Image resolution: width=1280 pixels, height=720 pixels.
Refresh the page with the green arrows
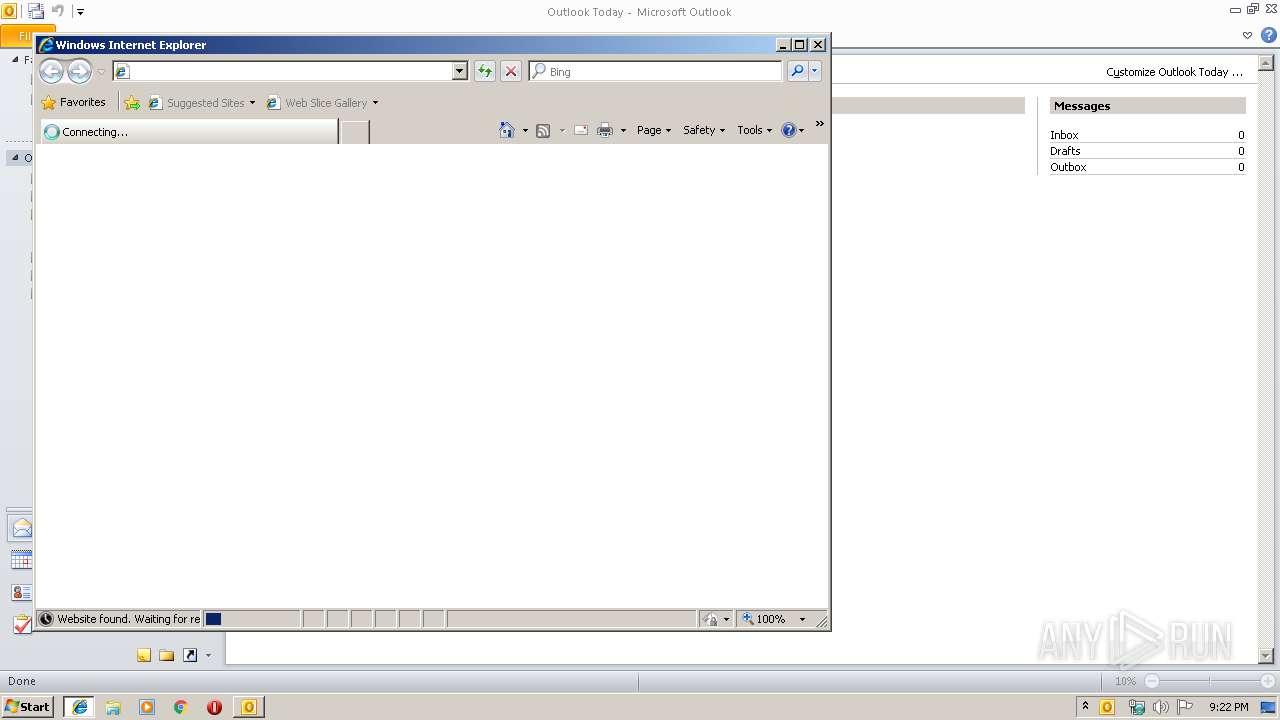[x=484, y=71]
